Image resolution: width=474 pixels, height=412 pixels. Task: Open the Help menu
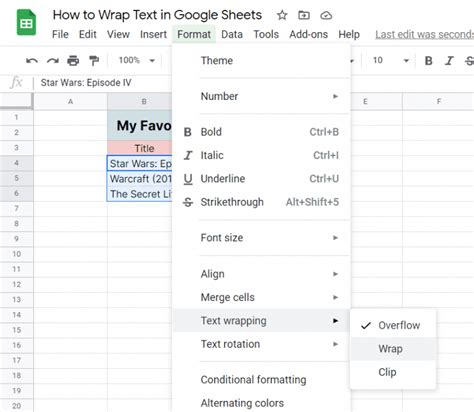349,34
